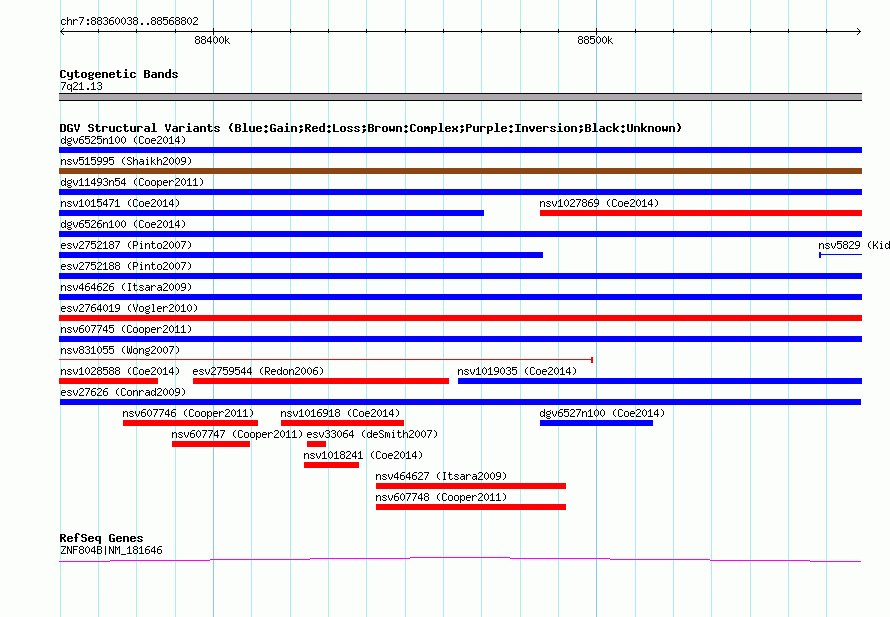This screenshot has height=617, width=890.
Task: Click the ZNF804B|NM_181646 gene label
Action: [111, 550]
